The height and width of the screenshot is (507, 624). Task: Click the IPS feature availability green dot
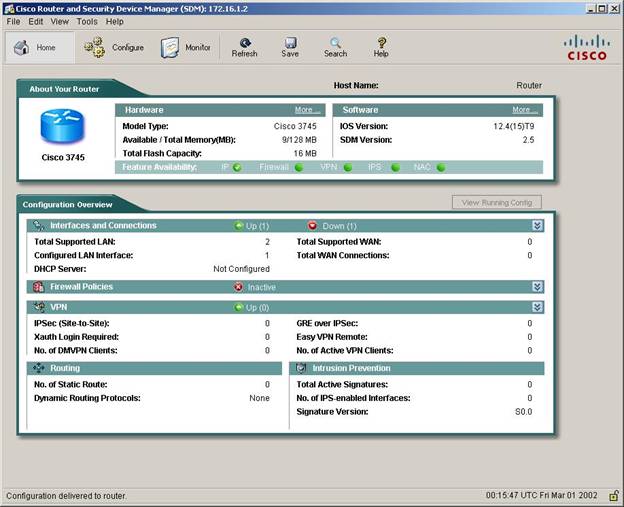click(396, 168)
